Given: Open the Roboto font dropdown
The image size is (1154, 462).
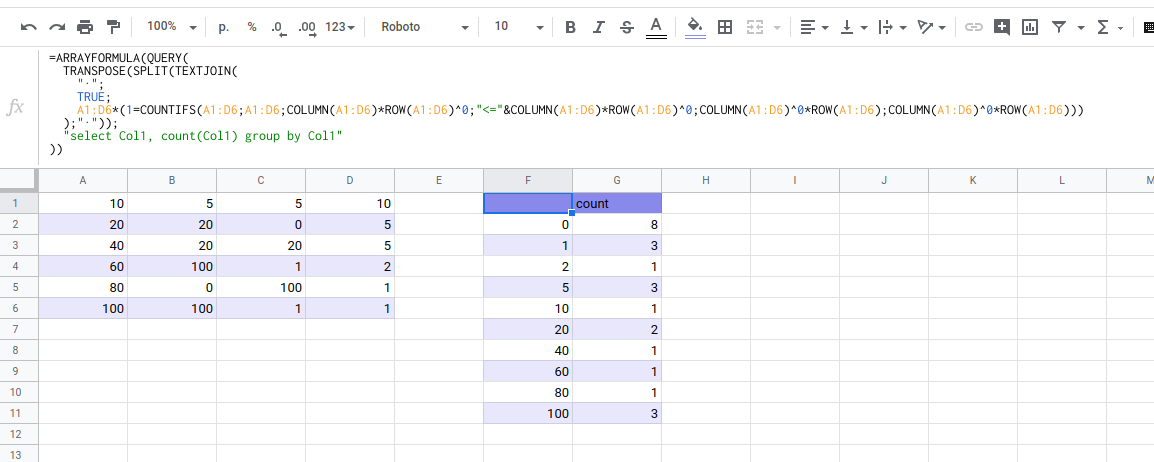Looking at the screenshot, I should 425,27.
